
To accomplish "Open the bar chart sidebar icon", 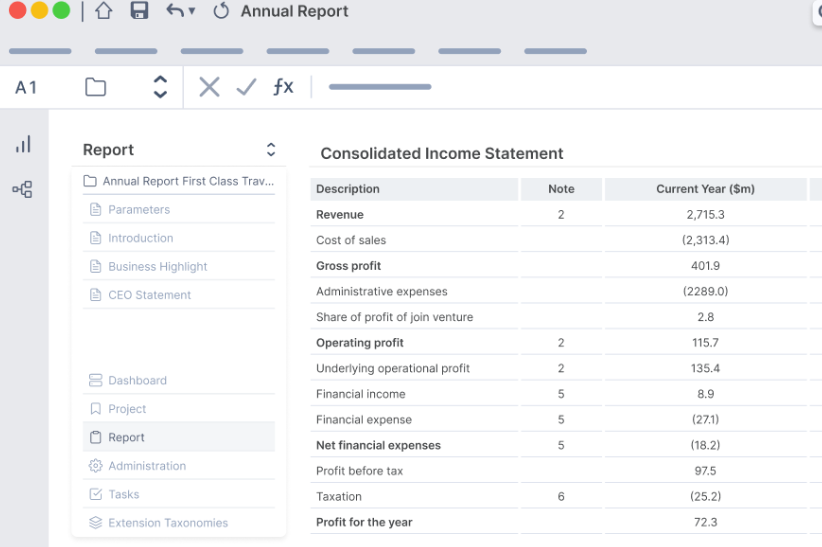I will coord(23,144).
